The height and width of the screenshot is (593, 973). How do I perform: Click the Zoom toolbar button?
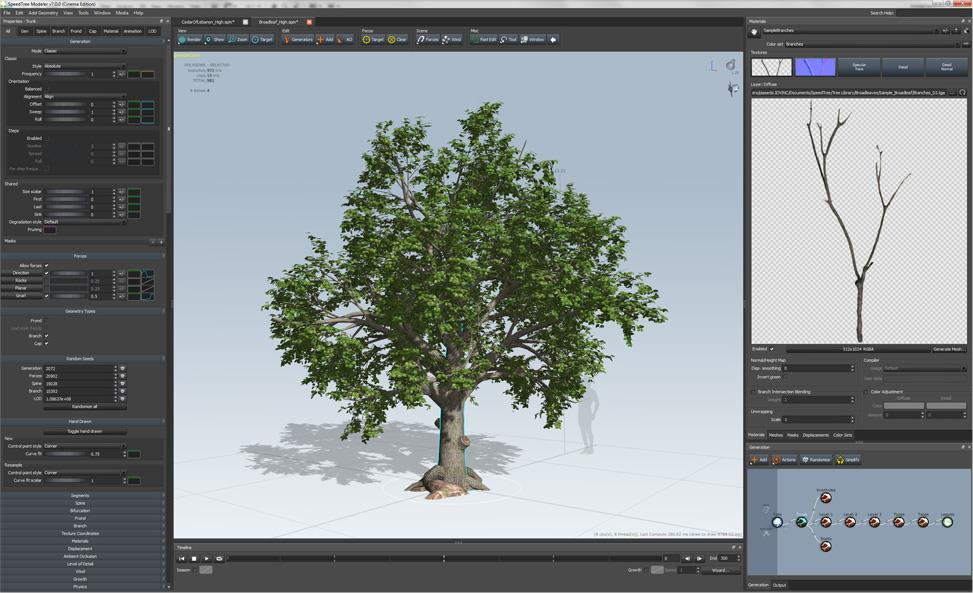pyautogui.click(x=238, y=39)
